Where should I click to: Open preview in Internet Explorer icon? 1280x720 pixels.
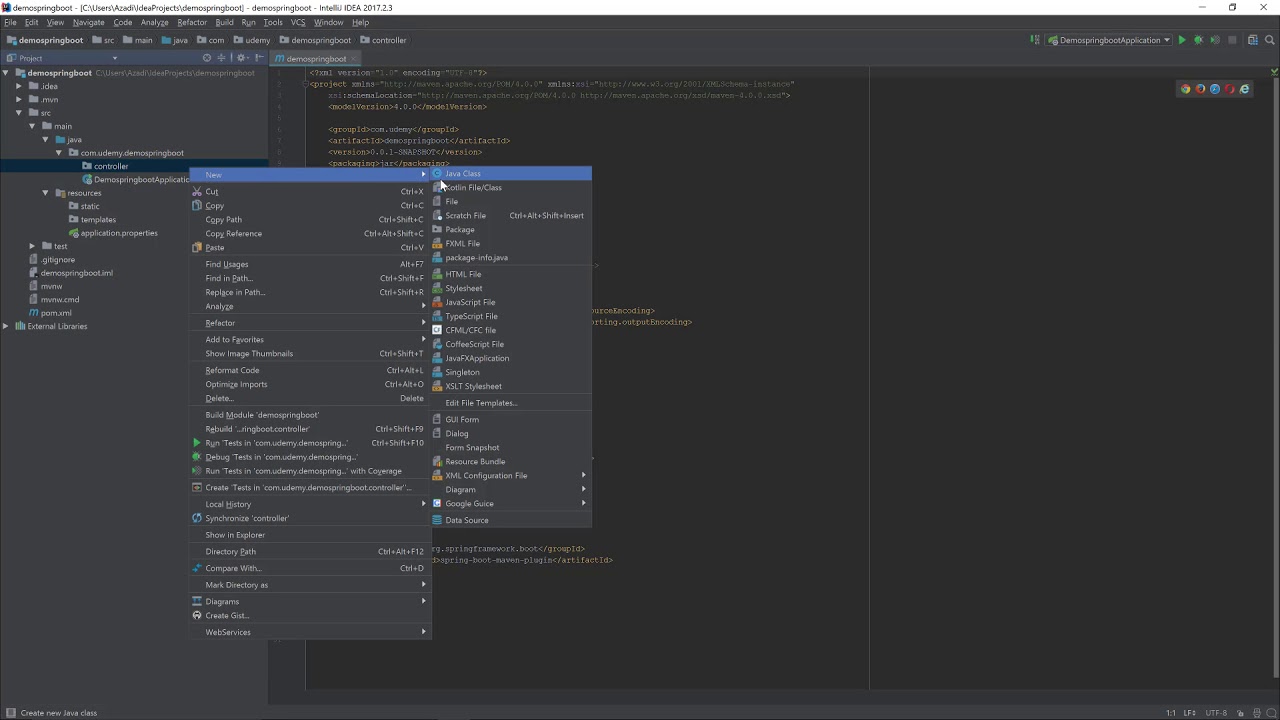click(x=1245, y=89)
